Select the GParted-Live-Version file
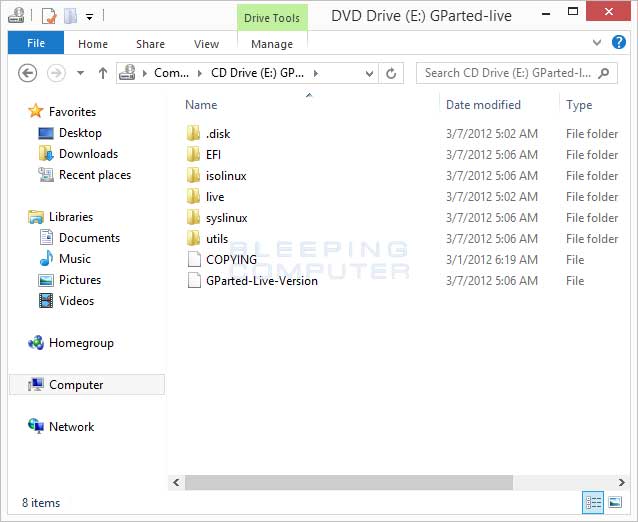Viewport: 638px width, 522px height. point(261,281)
